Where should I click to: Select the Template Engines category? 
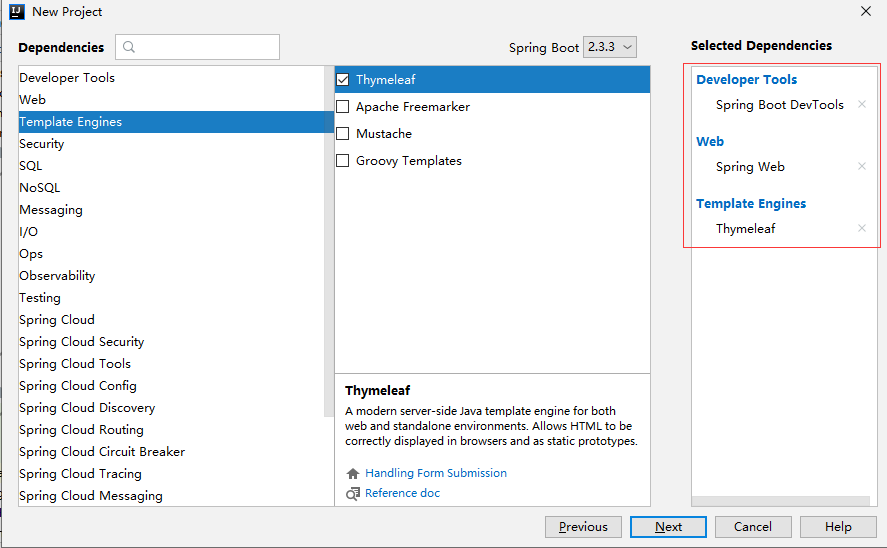[176, 122]
